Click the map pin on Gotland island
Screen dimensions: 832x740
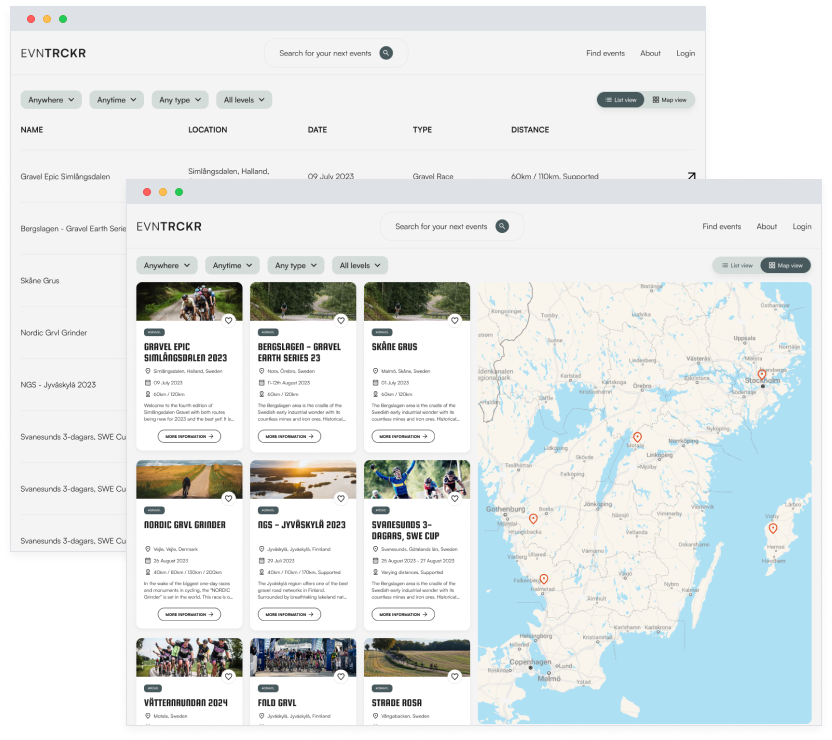coord(772,528)
